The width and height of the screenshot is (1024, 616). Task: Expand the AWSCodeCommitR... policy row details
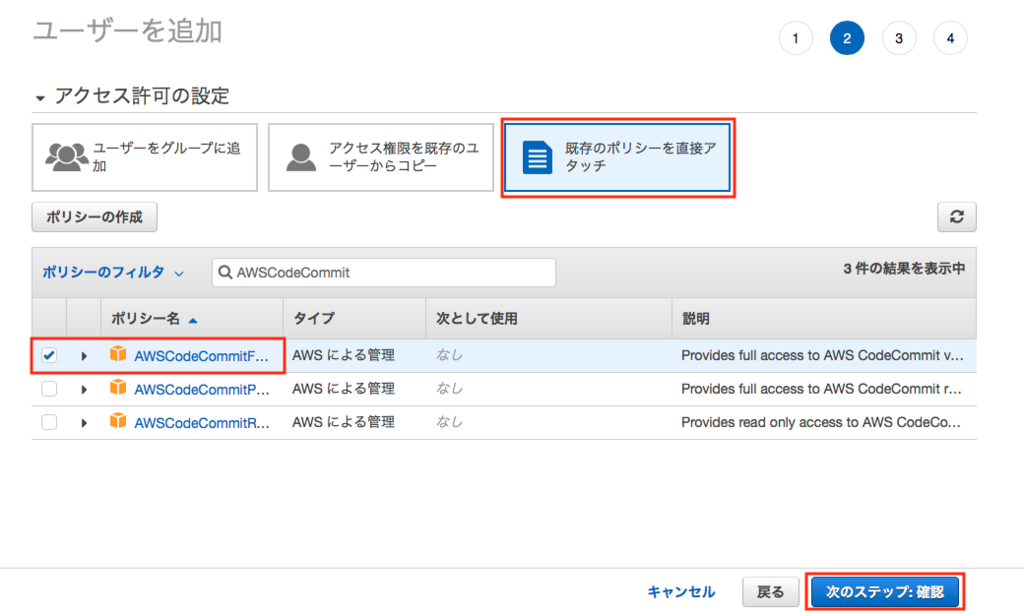coord(84,423)
